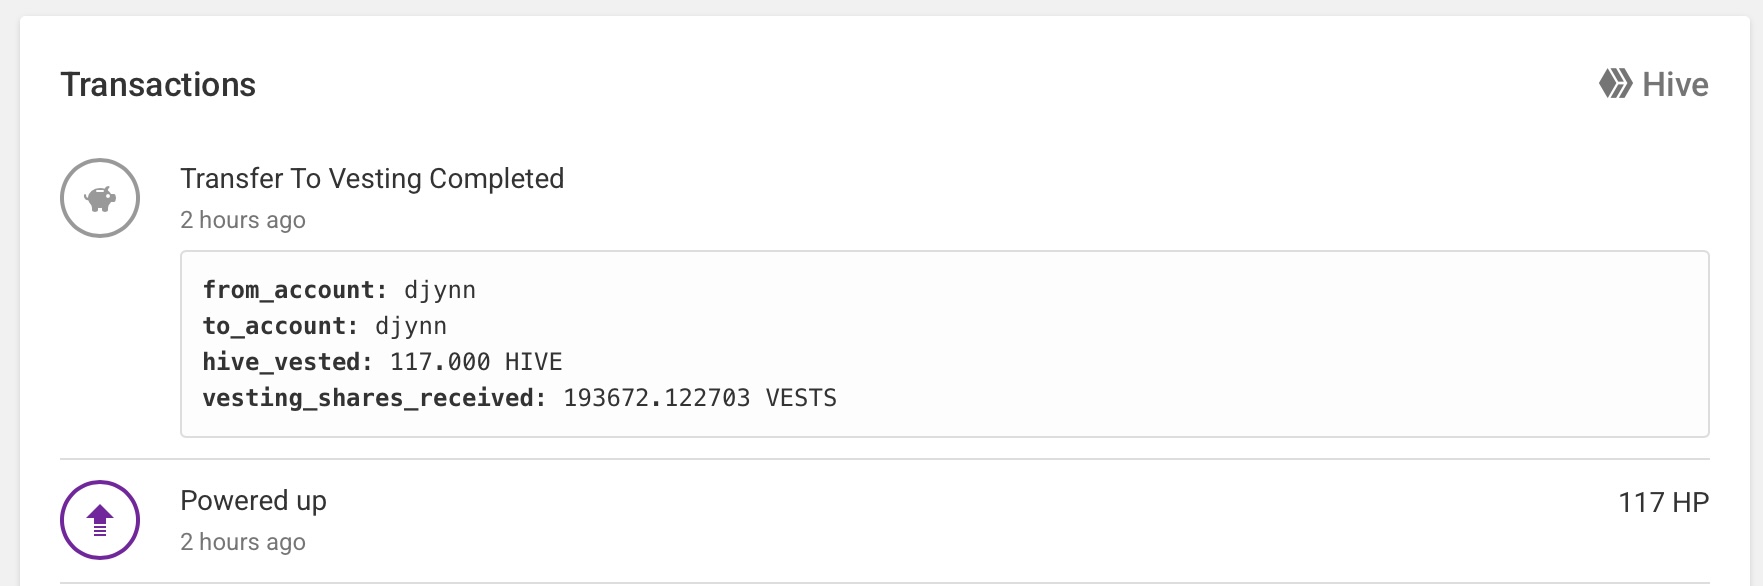The image size is (1763, 586).
Task: Click the to_account field label
Action: 280,326
